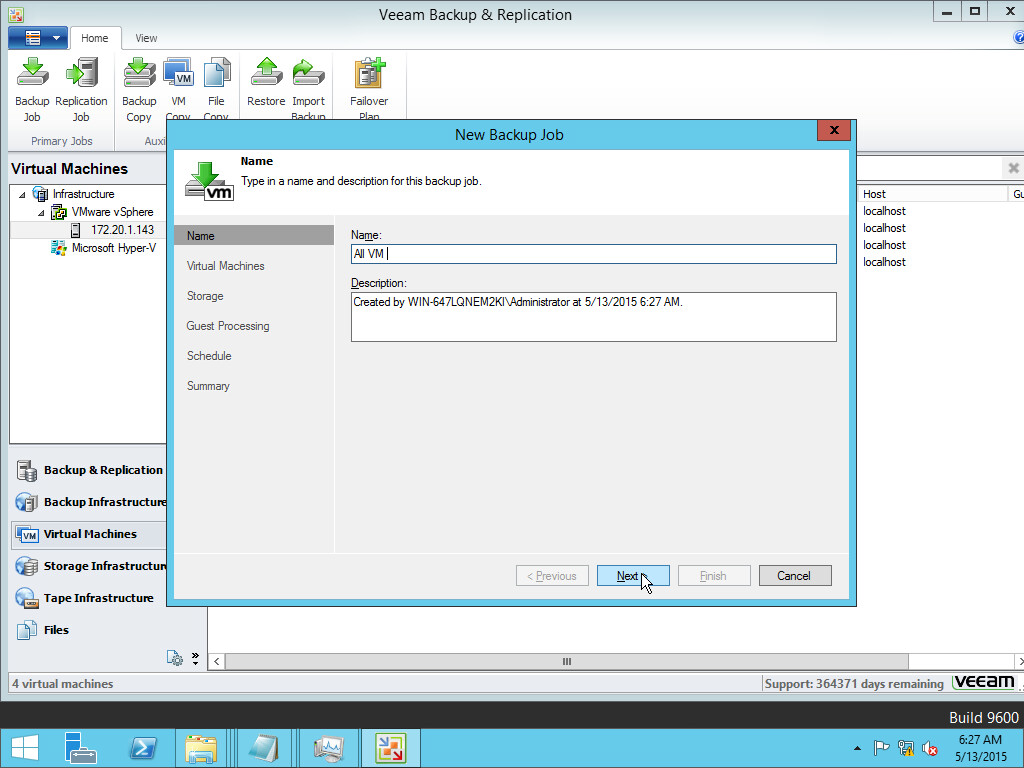Click the Action Center flag icon
The height and width of the screenshot is (768, 1024).
[881, 748]
